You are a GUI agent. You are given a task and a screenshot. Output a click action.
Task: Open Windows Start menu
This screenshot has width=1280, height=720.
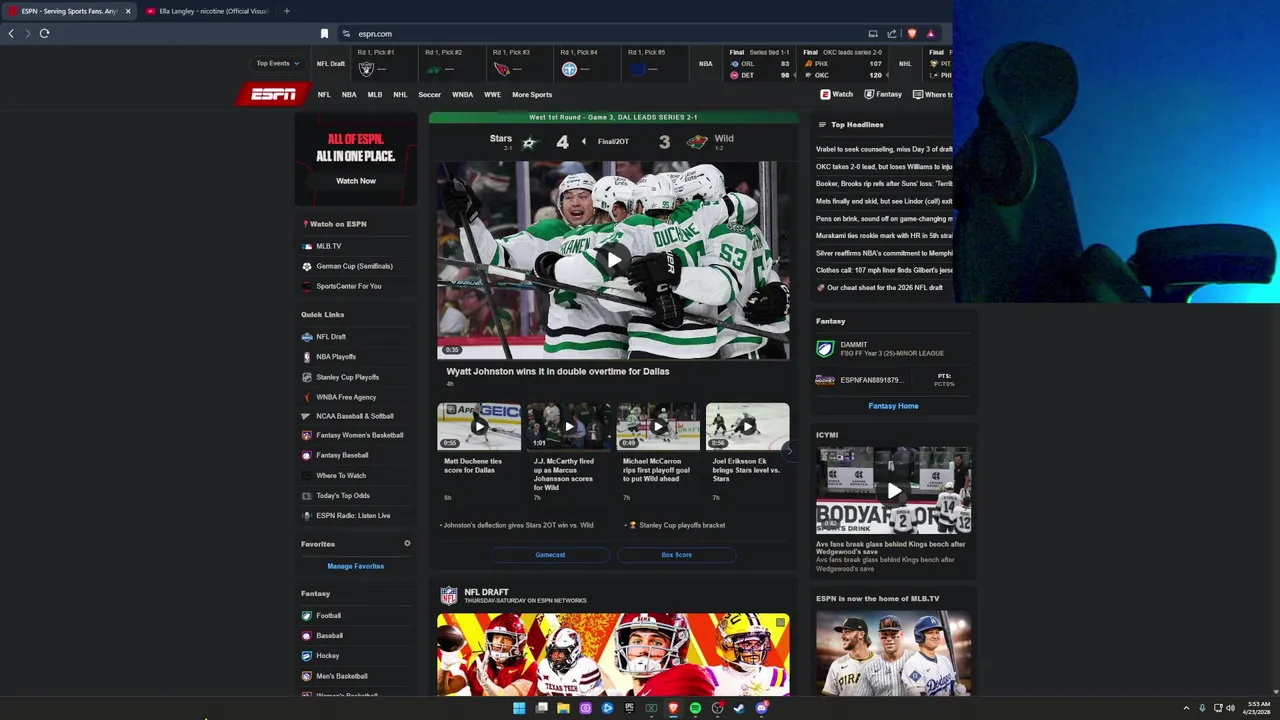(x=519, y=708)
